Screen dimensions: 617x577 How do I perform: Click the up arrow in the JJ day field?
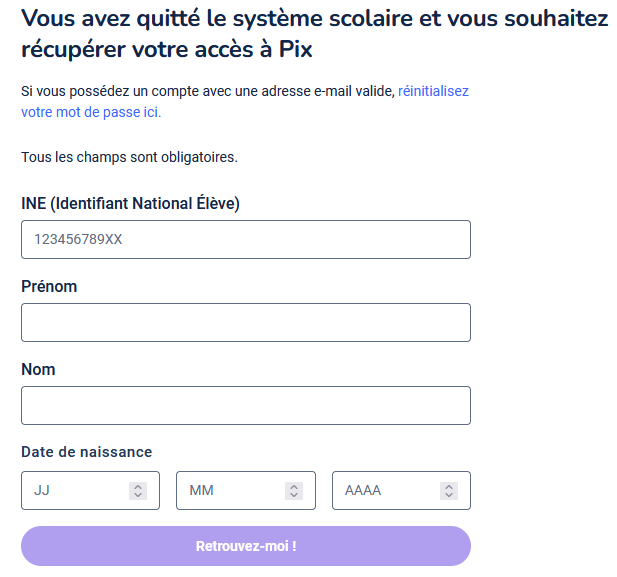coord(138,486)
